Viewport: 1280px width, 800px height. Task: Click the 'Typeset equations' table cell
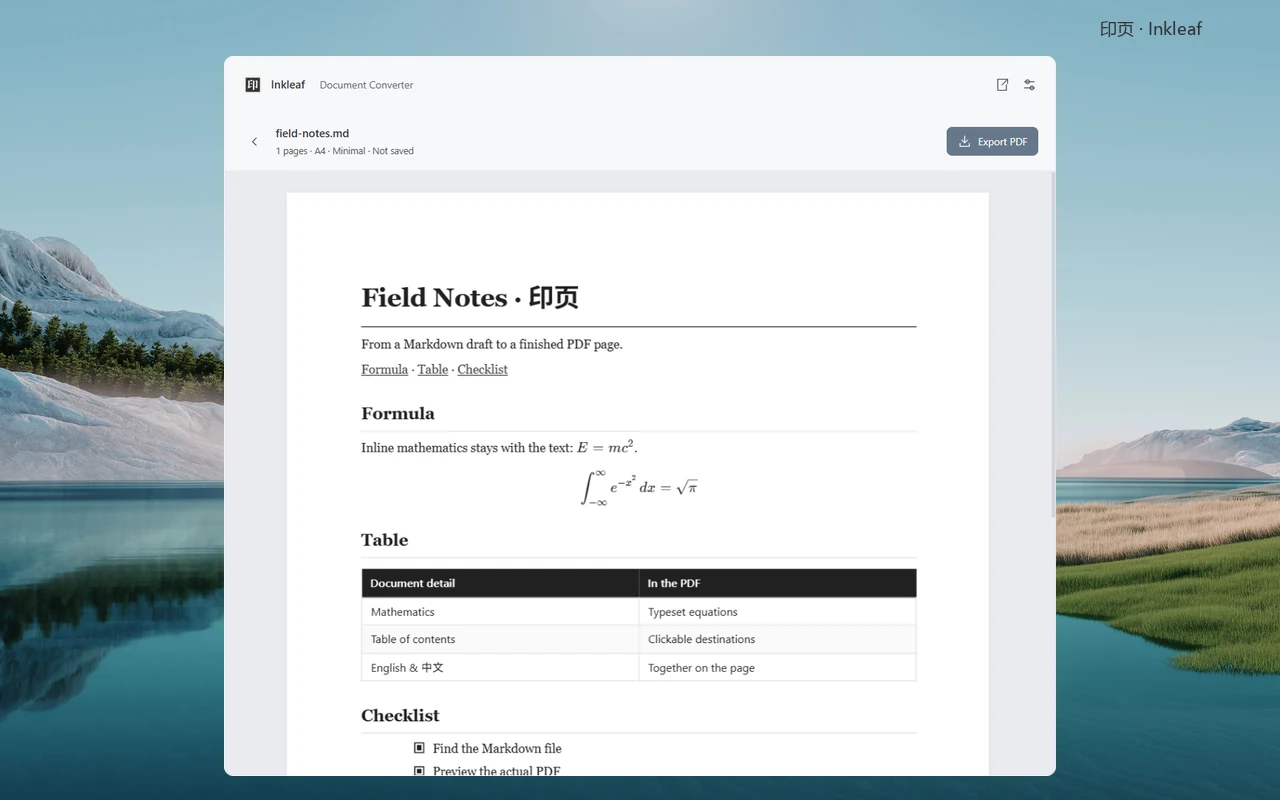(x=778, y=611)
